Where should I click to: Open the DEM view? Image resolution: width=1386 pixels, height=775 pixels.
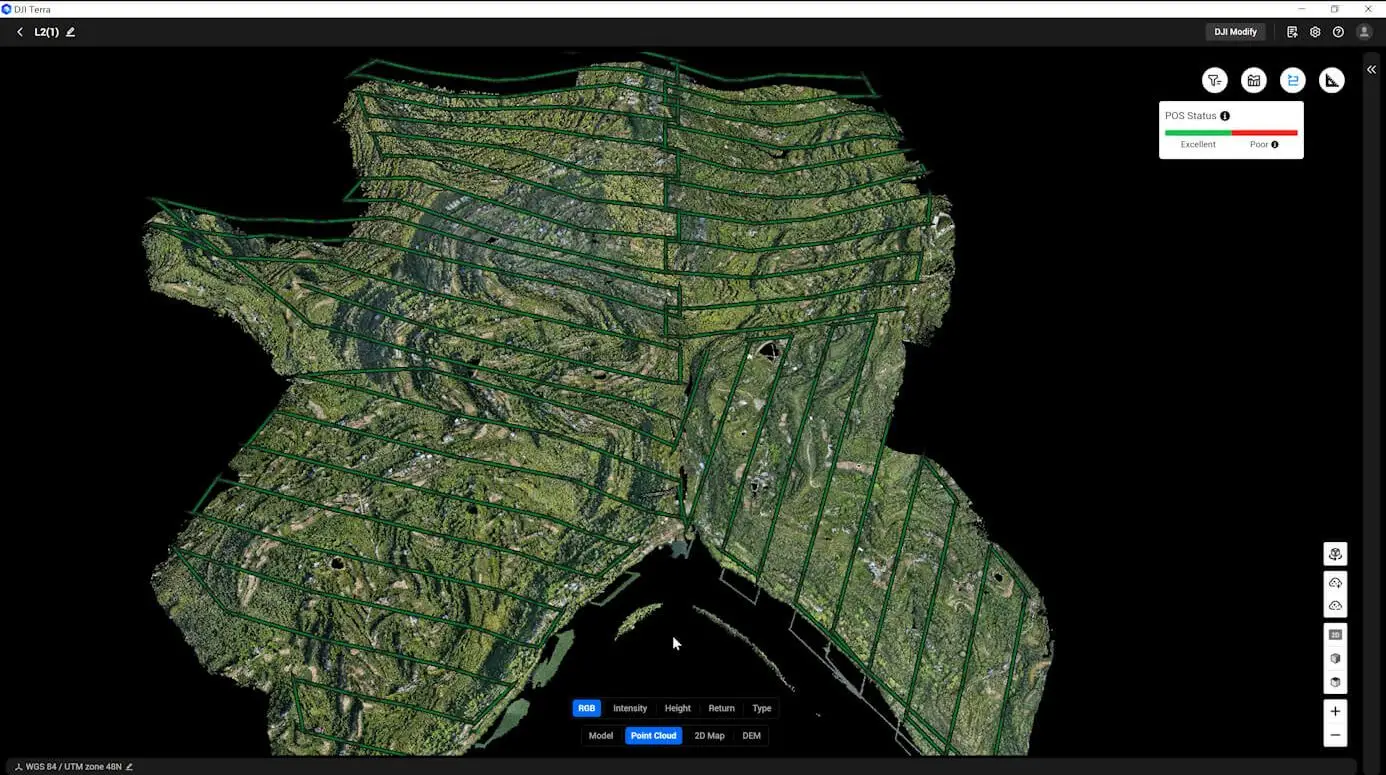pyautogui.click(x=752, y=736)
